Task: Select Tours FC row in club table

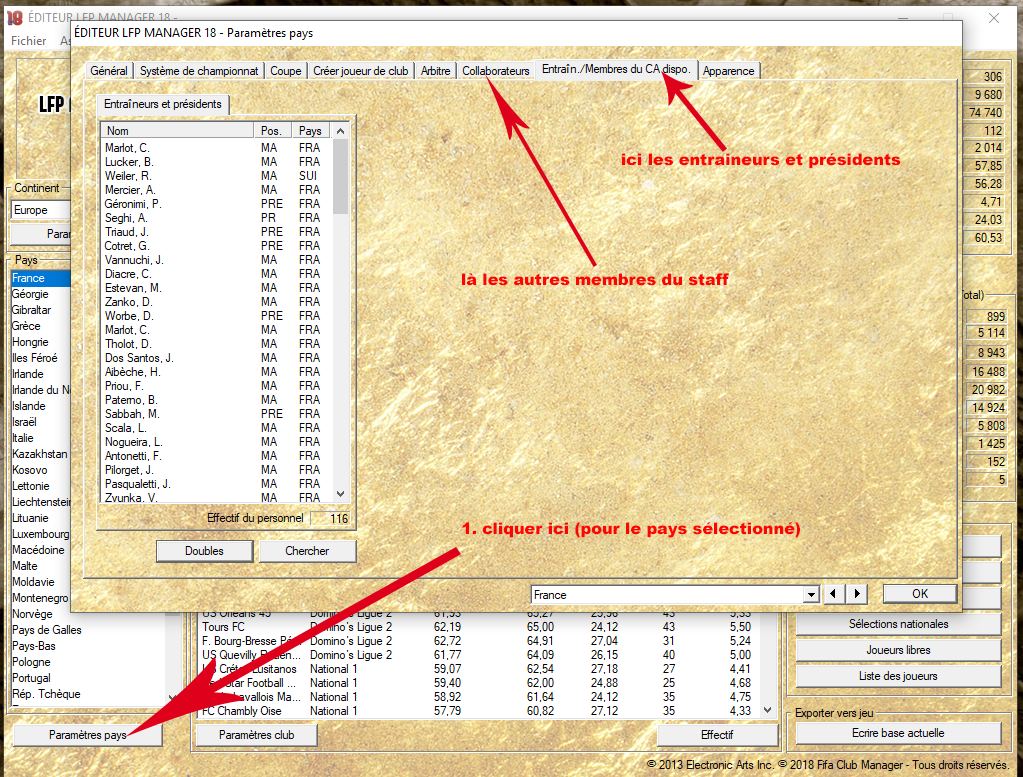Action: [x=479, y=627]
